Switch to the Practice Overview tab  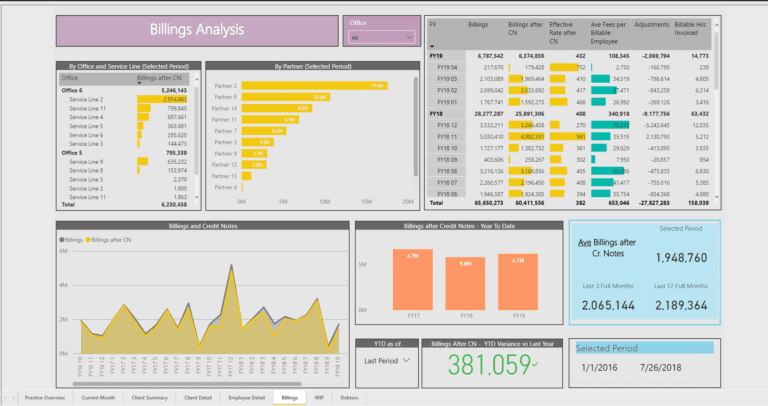[45, 398]
